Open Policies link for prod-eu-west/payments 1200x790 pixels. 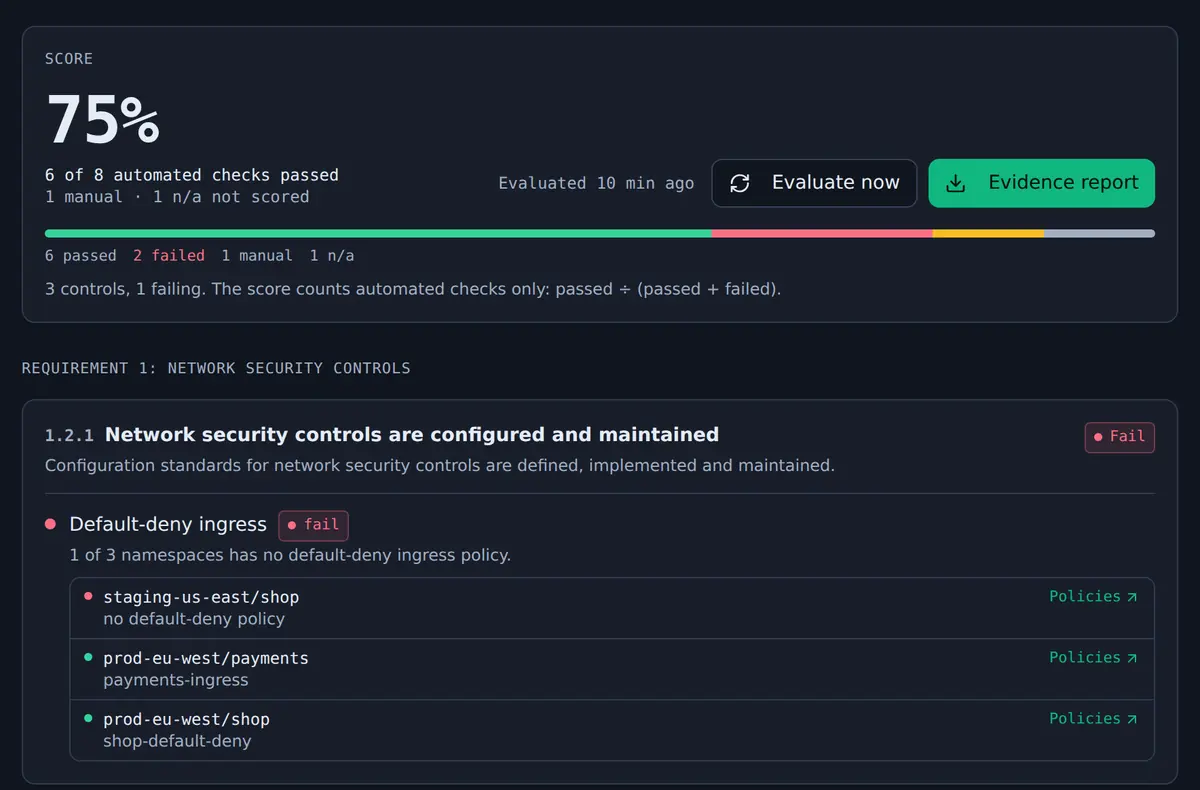[1093, 657]
